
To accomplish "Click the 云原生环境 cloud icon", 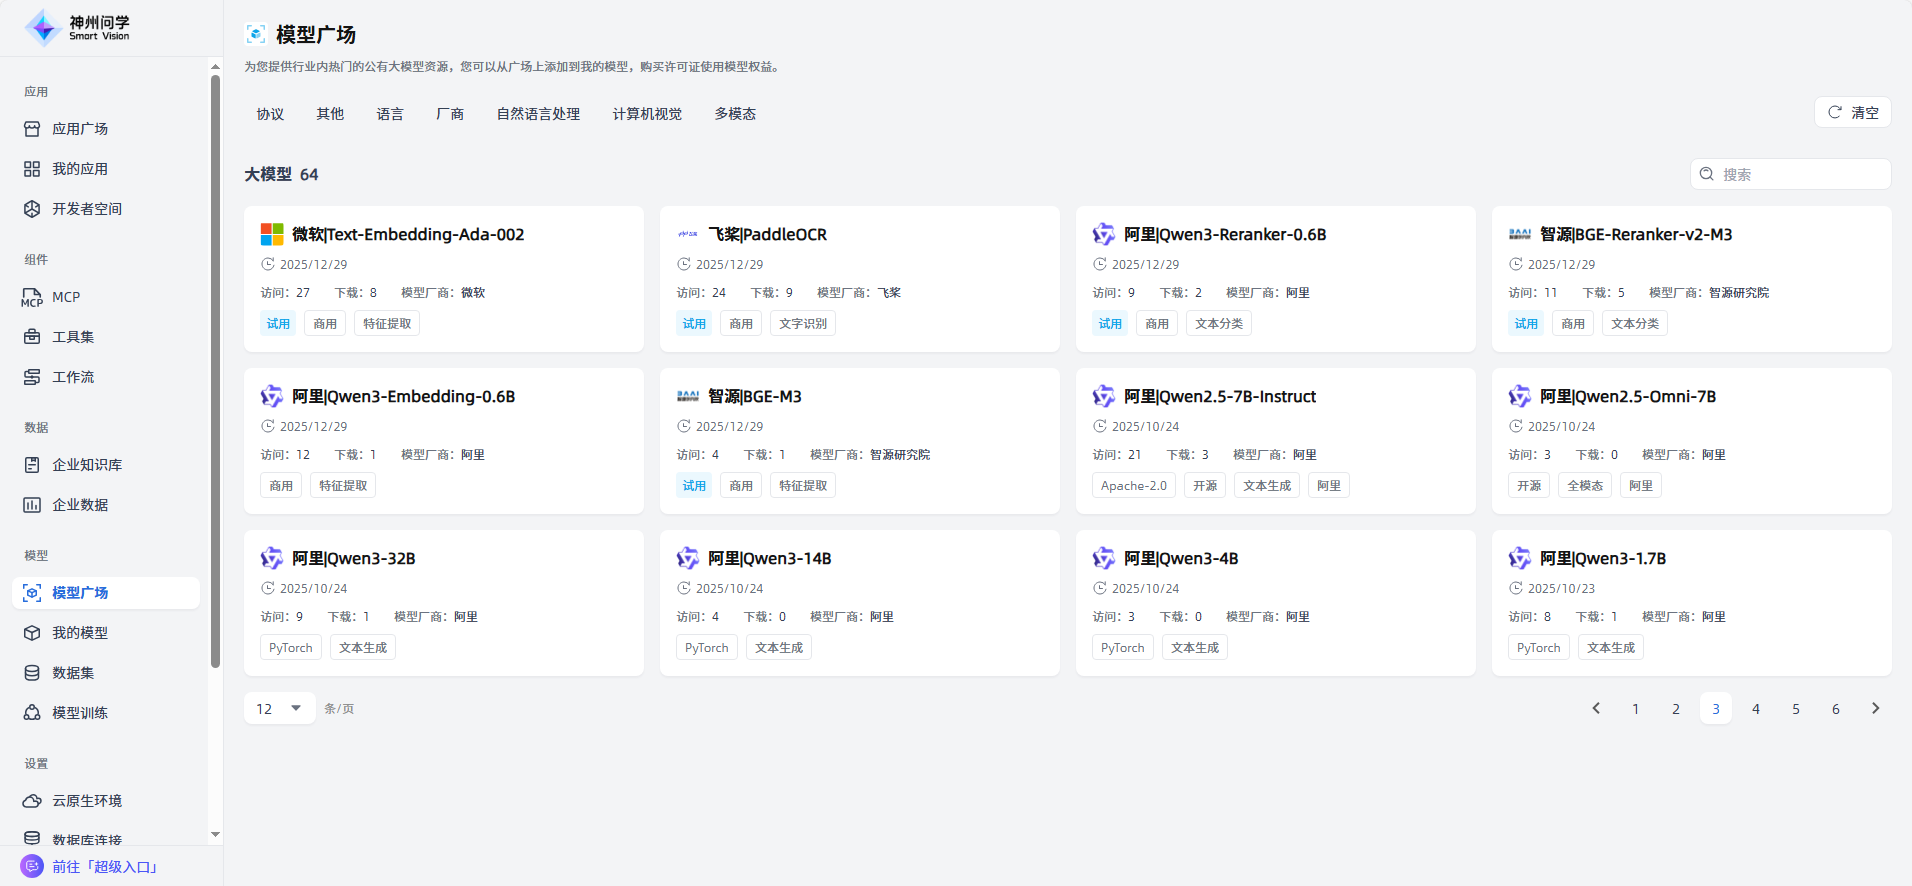I will pos(32,801).
